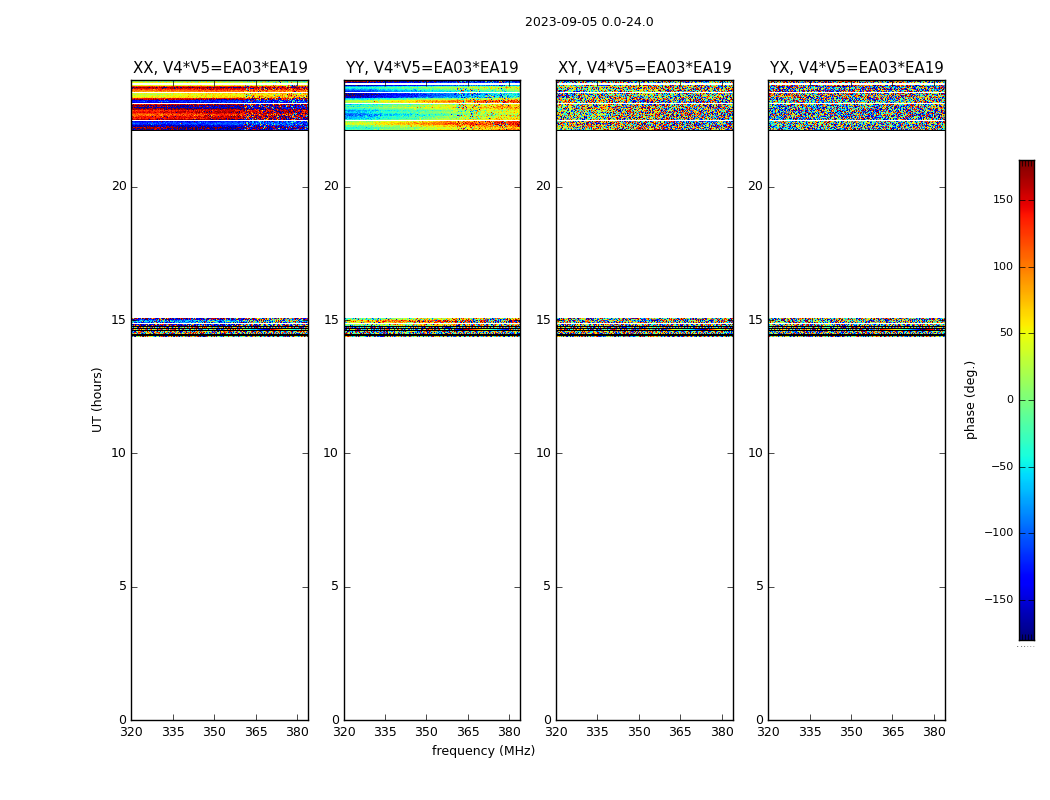
Task: Click the colorbar tick label −150
Action: pyautogui.click(x=999, y=600)
